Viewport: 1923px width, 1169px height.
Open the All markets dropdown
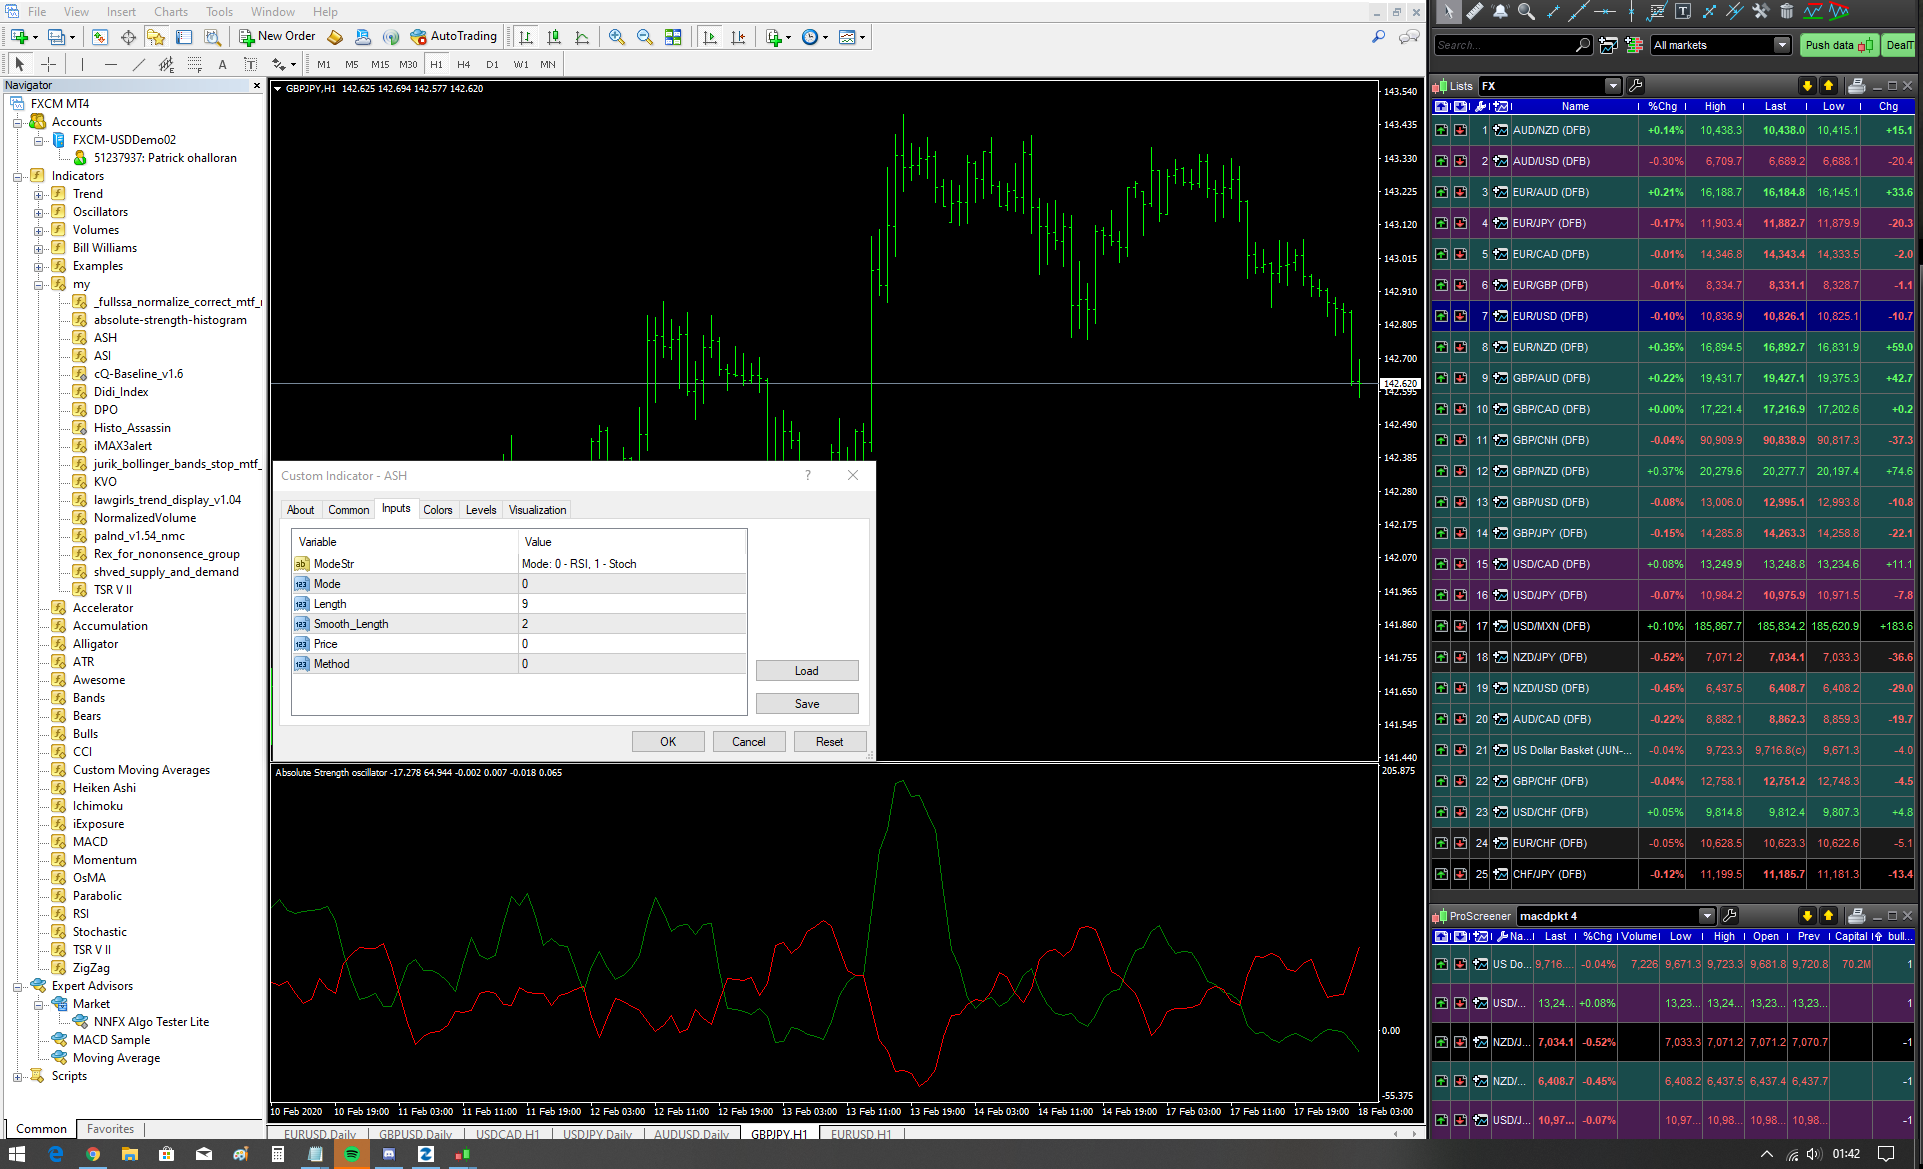[x=1781, y=45]
